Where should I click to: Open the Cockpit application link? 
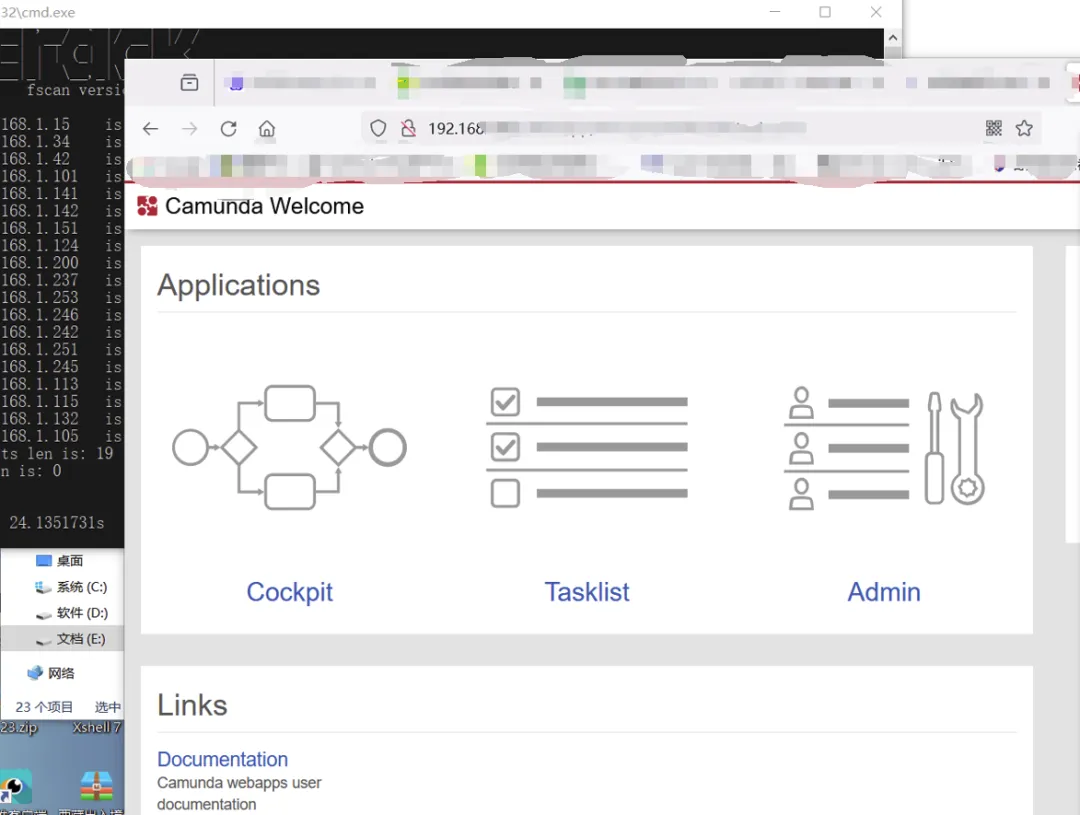pyautogui.click(x=289, y=592)
